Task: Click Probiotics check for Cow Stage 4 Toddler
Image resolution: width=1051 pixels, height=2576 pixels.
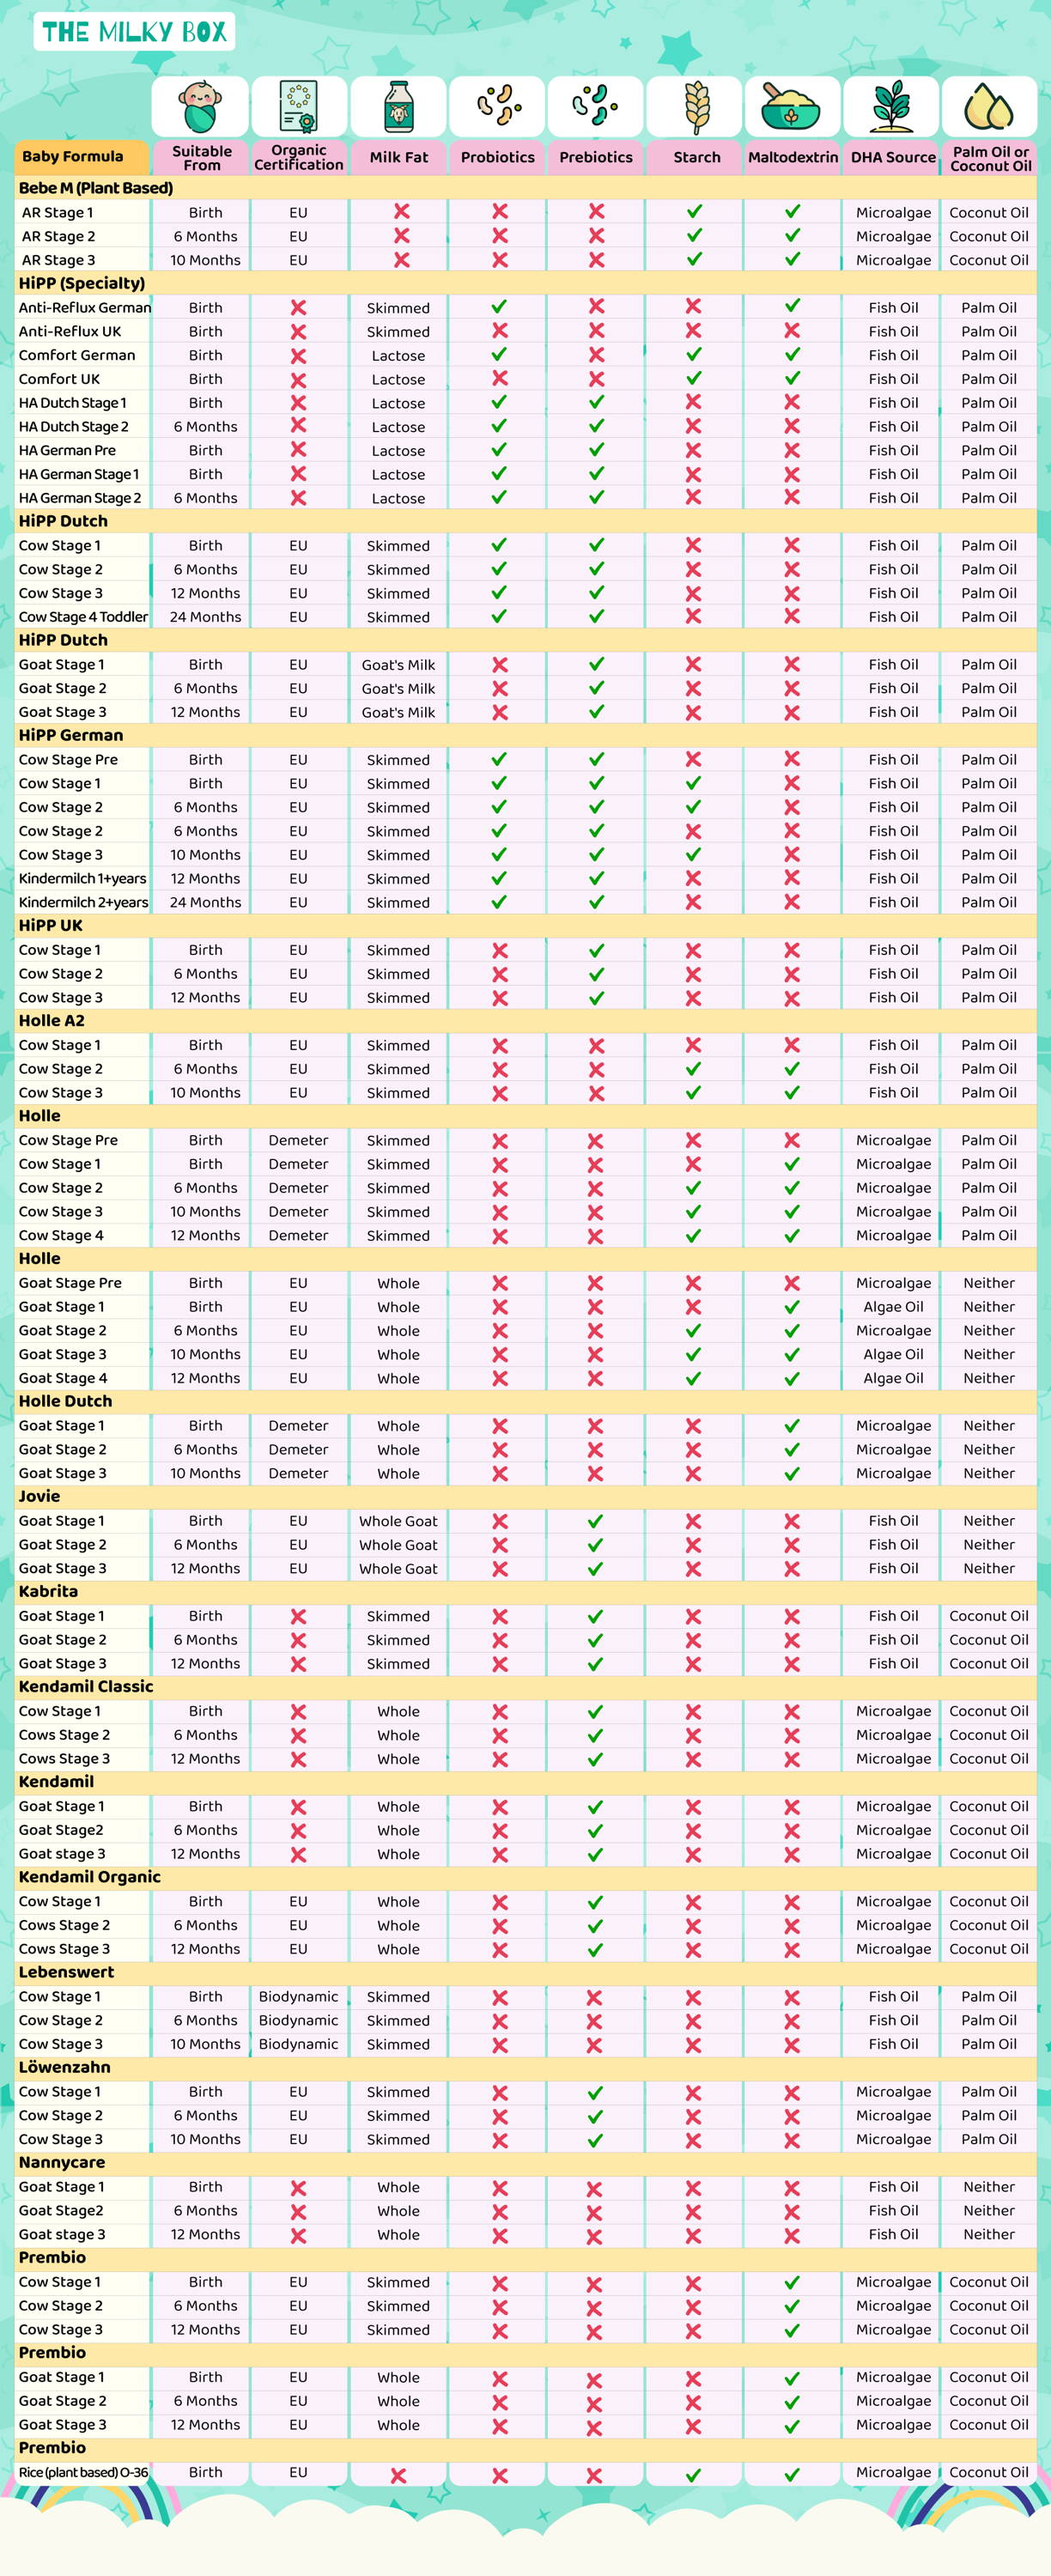Action: (x=499, y=617)
